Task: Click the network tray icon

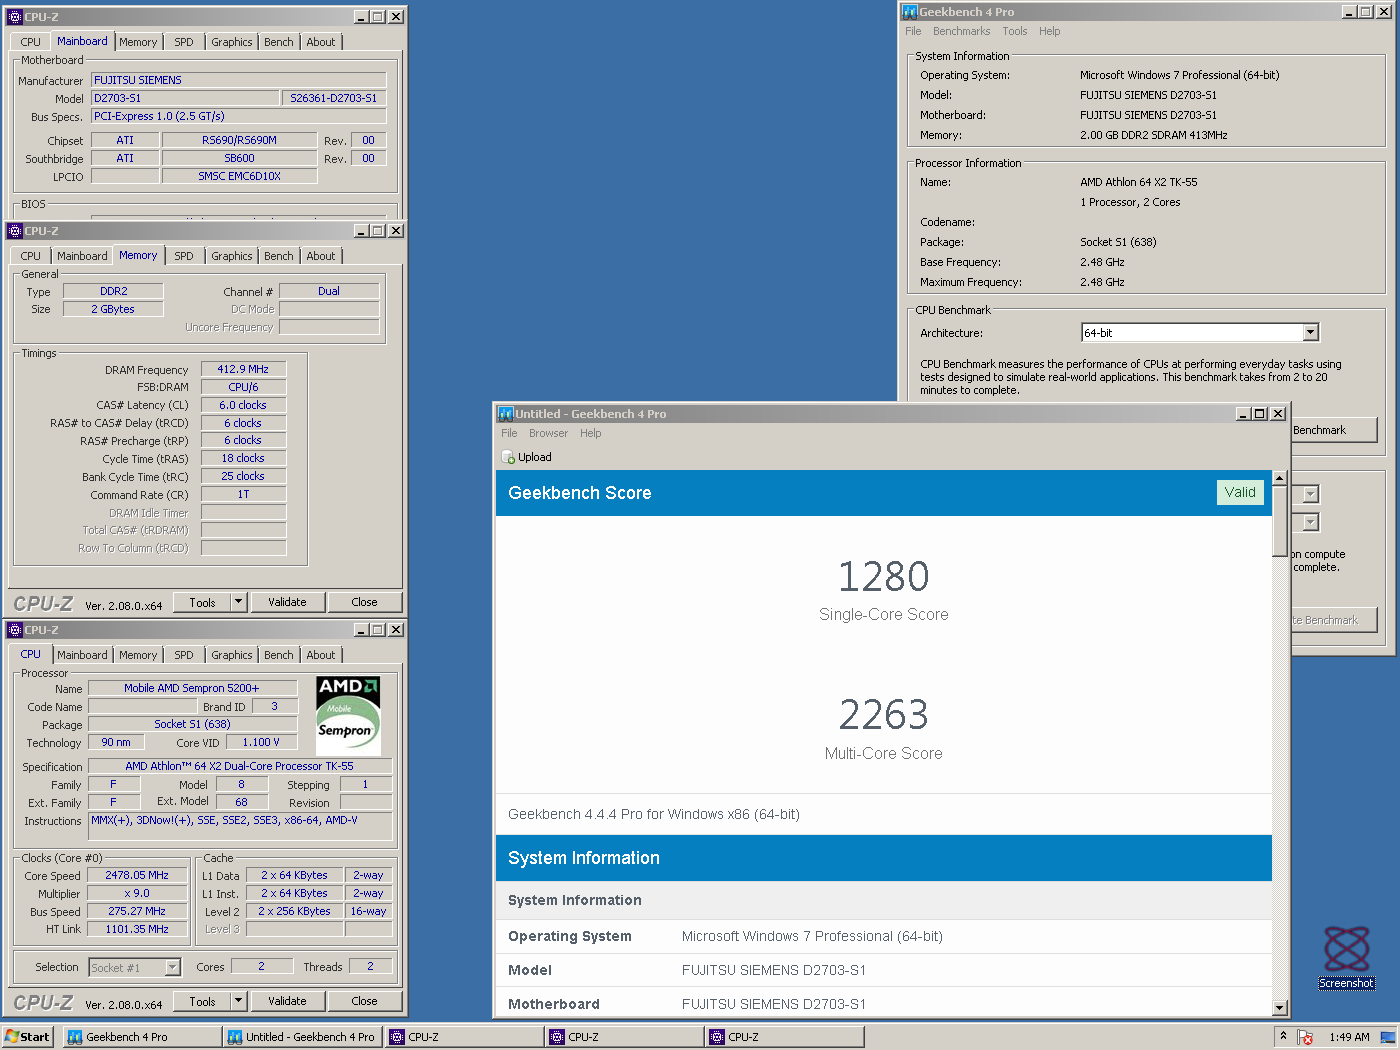Action: [x=1387, y=1037]
